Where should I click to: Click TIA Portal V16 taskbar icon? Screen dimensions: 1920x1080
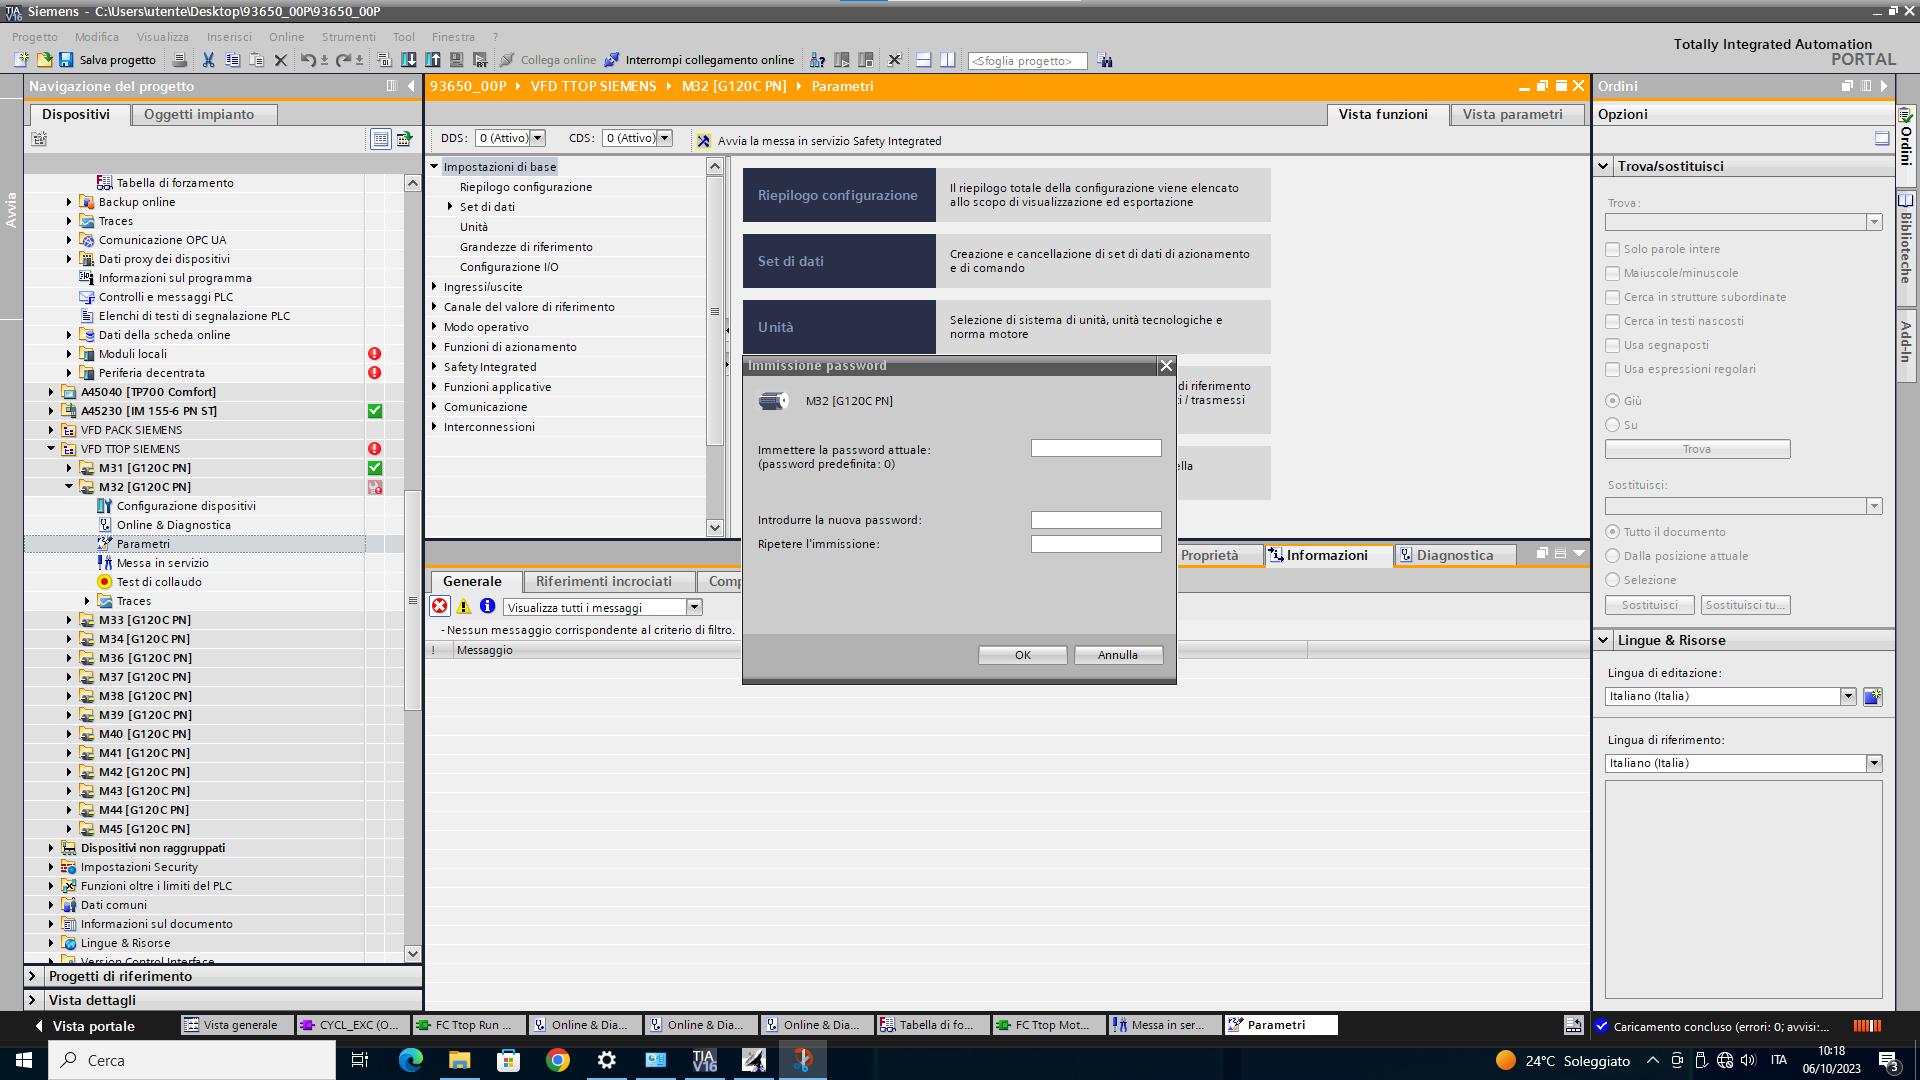pyautogui.click(x=705, y=1060)
